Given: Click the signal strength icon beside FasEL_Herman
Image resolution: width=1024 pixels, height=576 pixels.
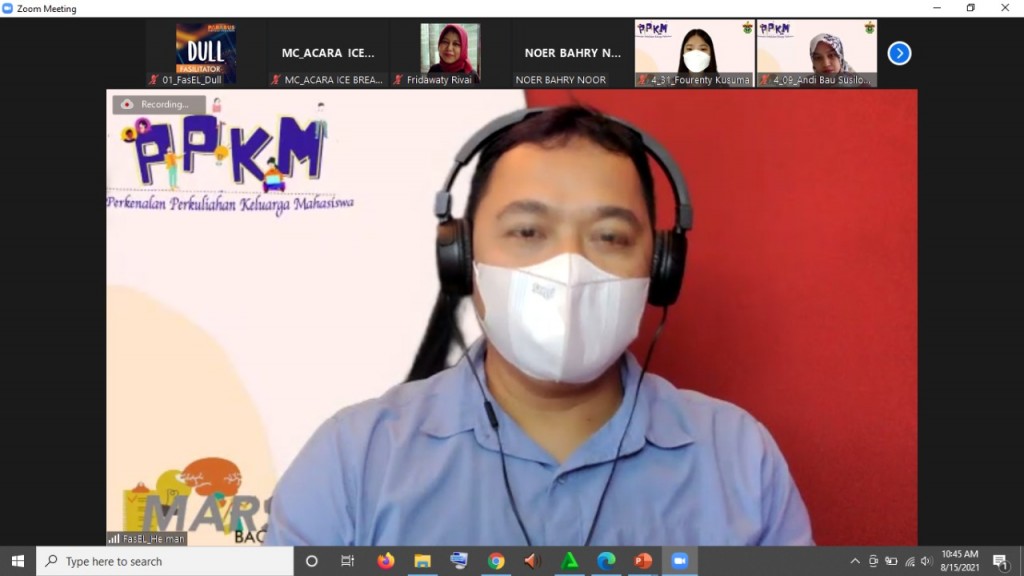Looking at the screenshot, I should tap(114, 538).
